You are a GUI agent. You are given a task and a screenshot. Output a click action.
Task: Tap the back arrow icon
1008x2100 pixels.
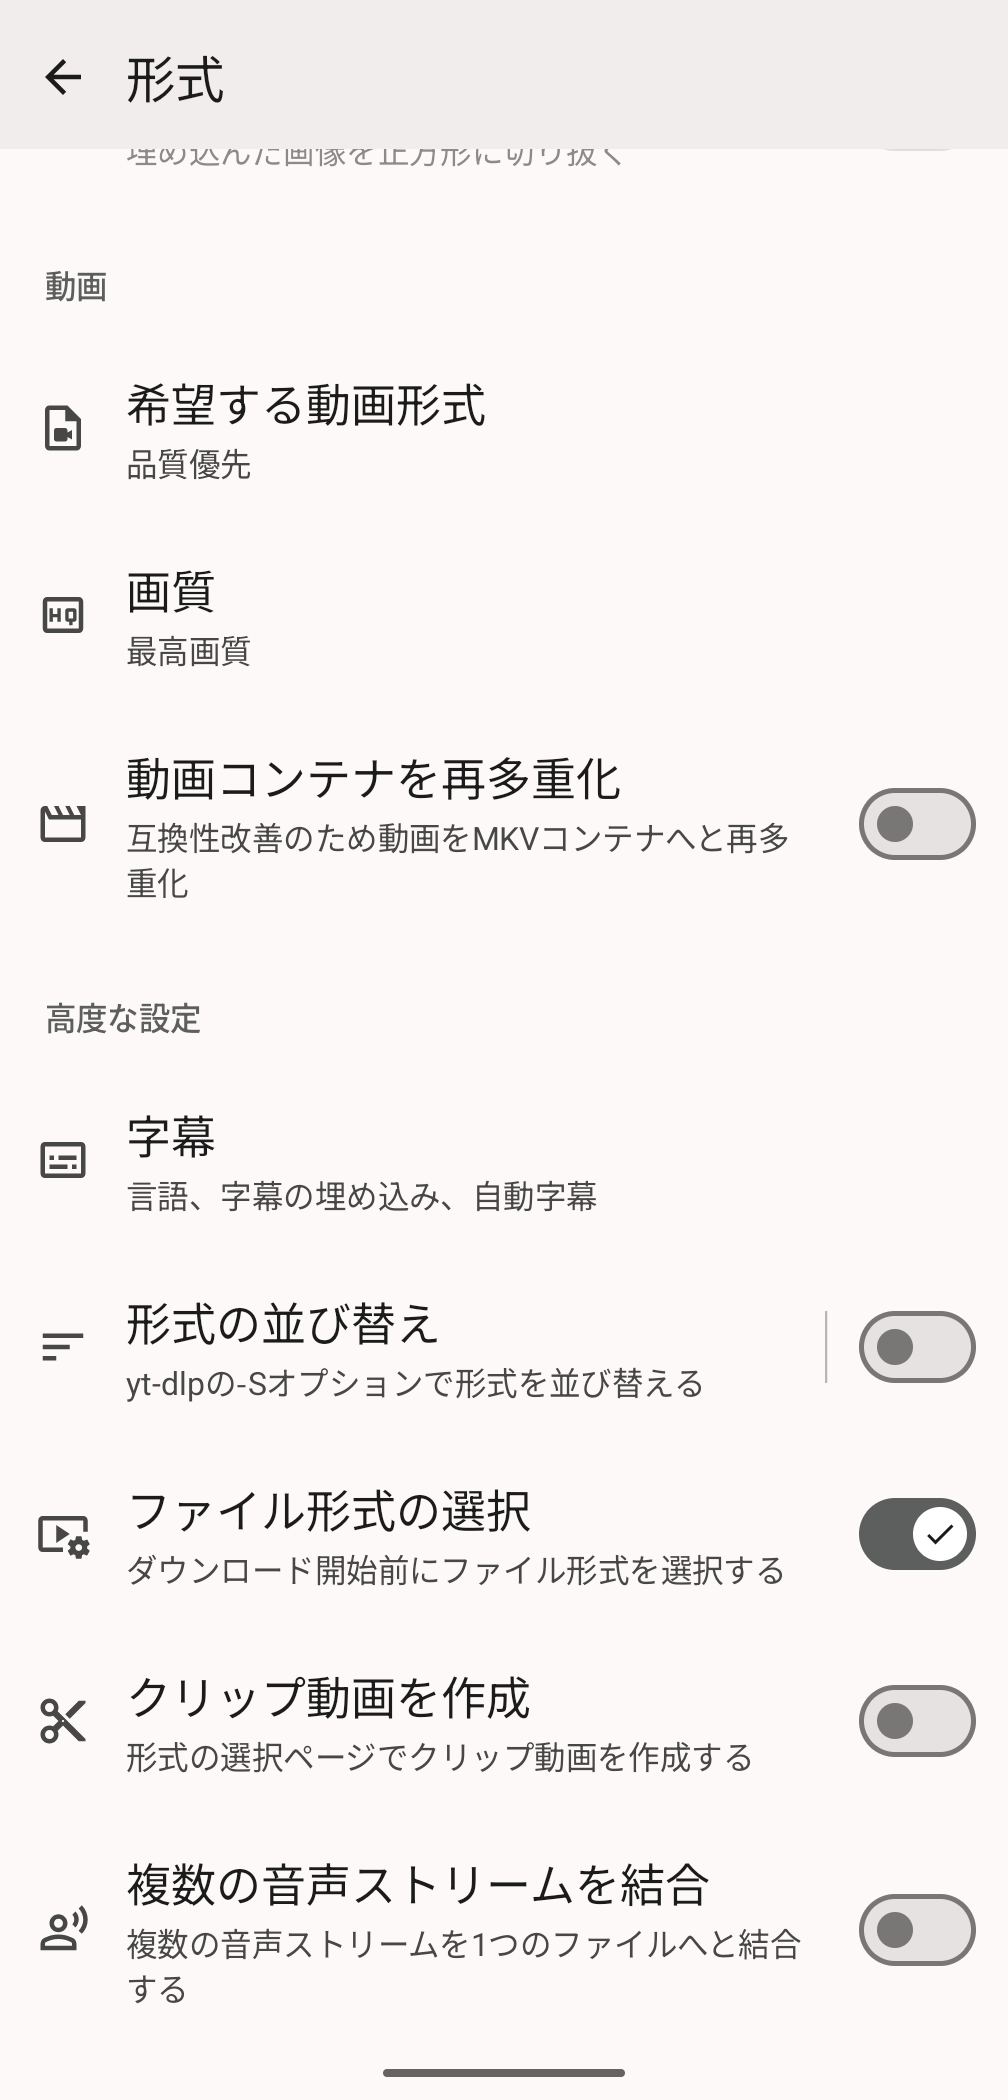click(x=63, y=78)
